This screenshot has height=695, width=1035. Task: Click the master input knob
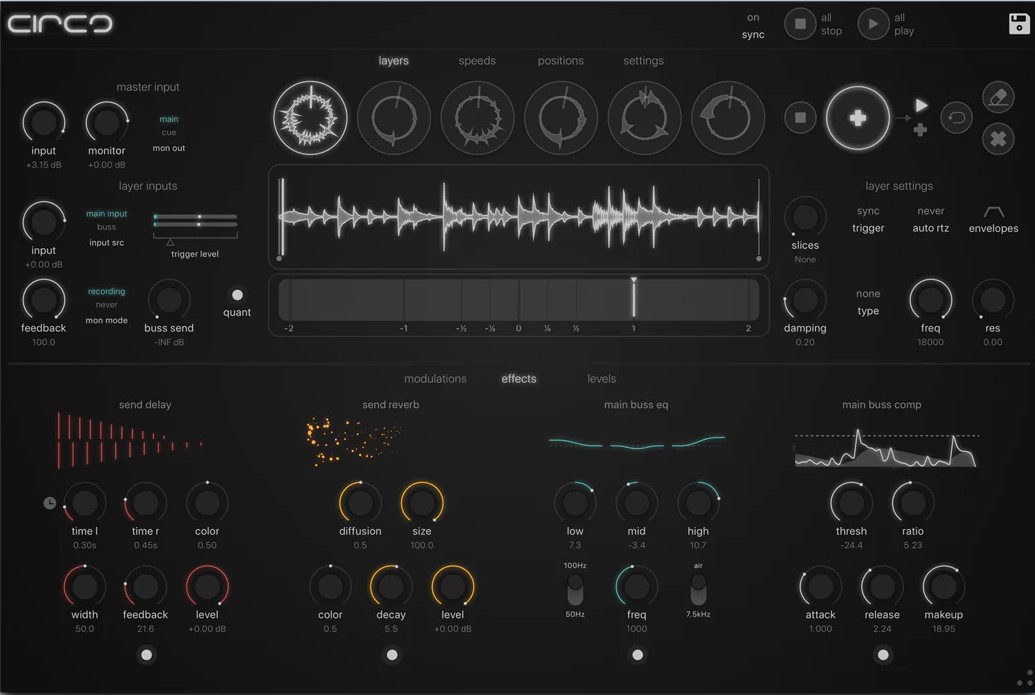coord(44,122)
